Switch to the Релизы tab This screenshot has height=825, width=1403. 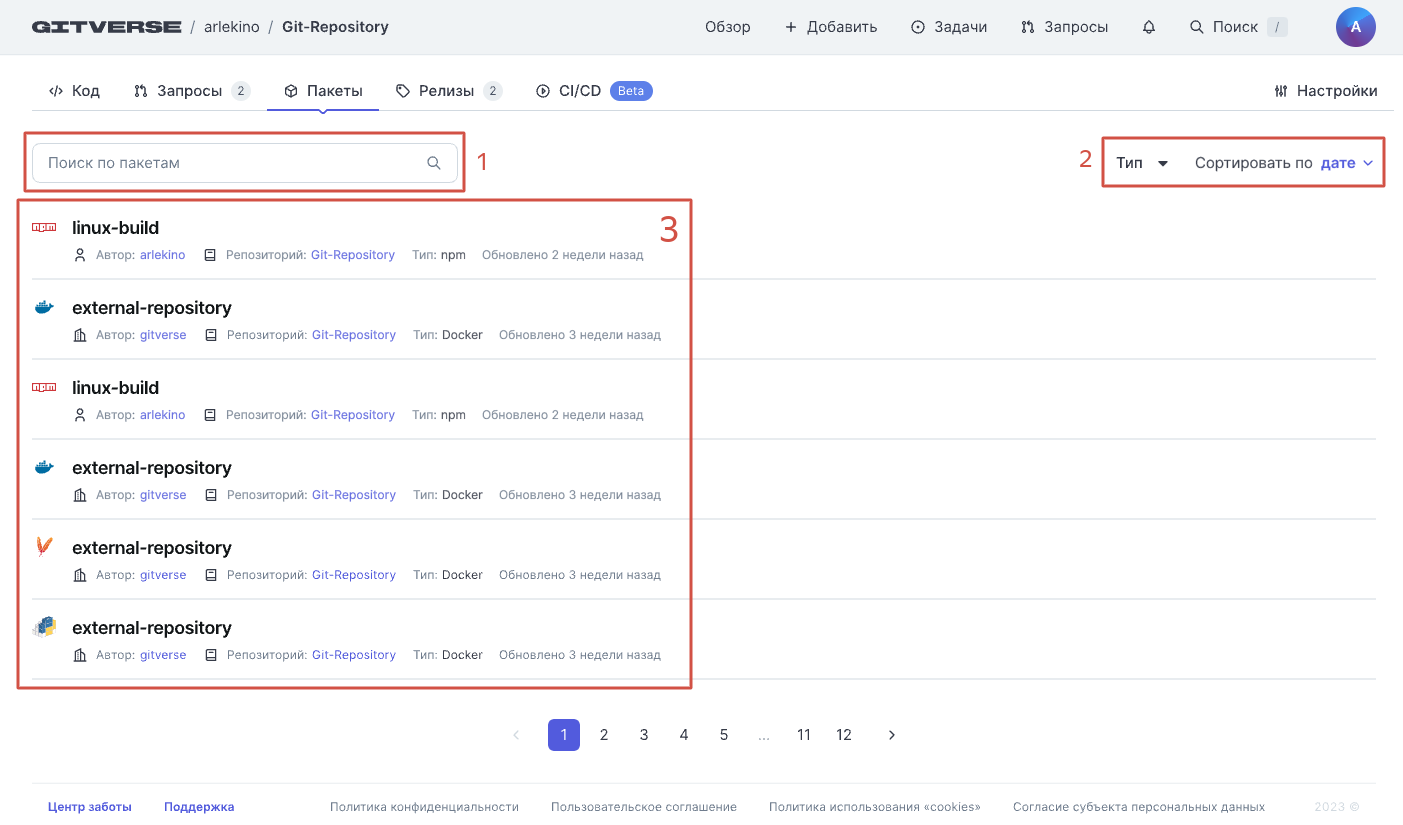pyautogui.click(x=449, y=91)
